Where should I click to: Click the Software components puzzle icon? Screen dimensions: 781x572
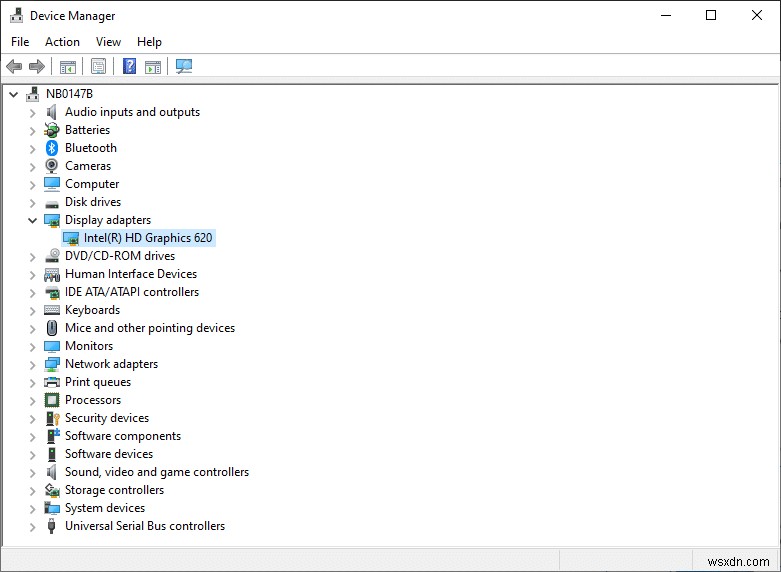point(52,436)
